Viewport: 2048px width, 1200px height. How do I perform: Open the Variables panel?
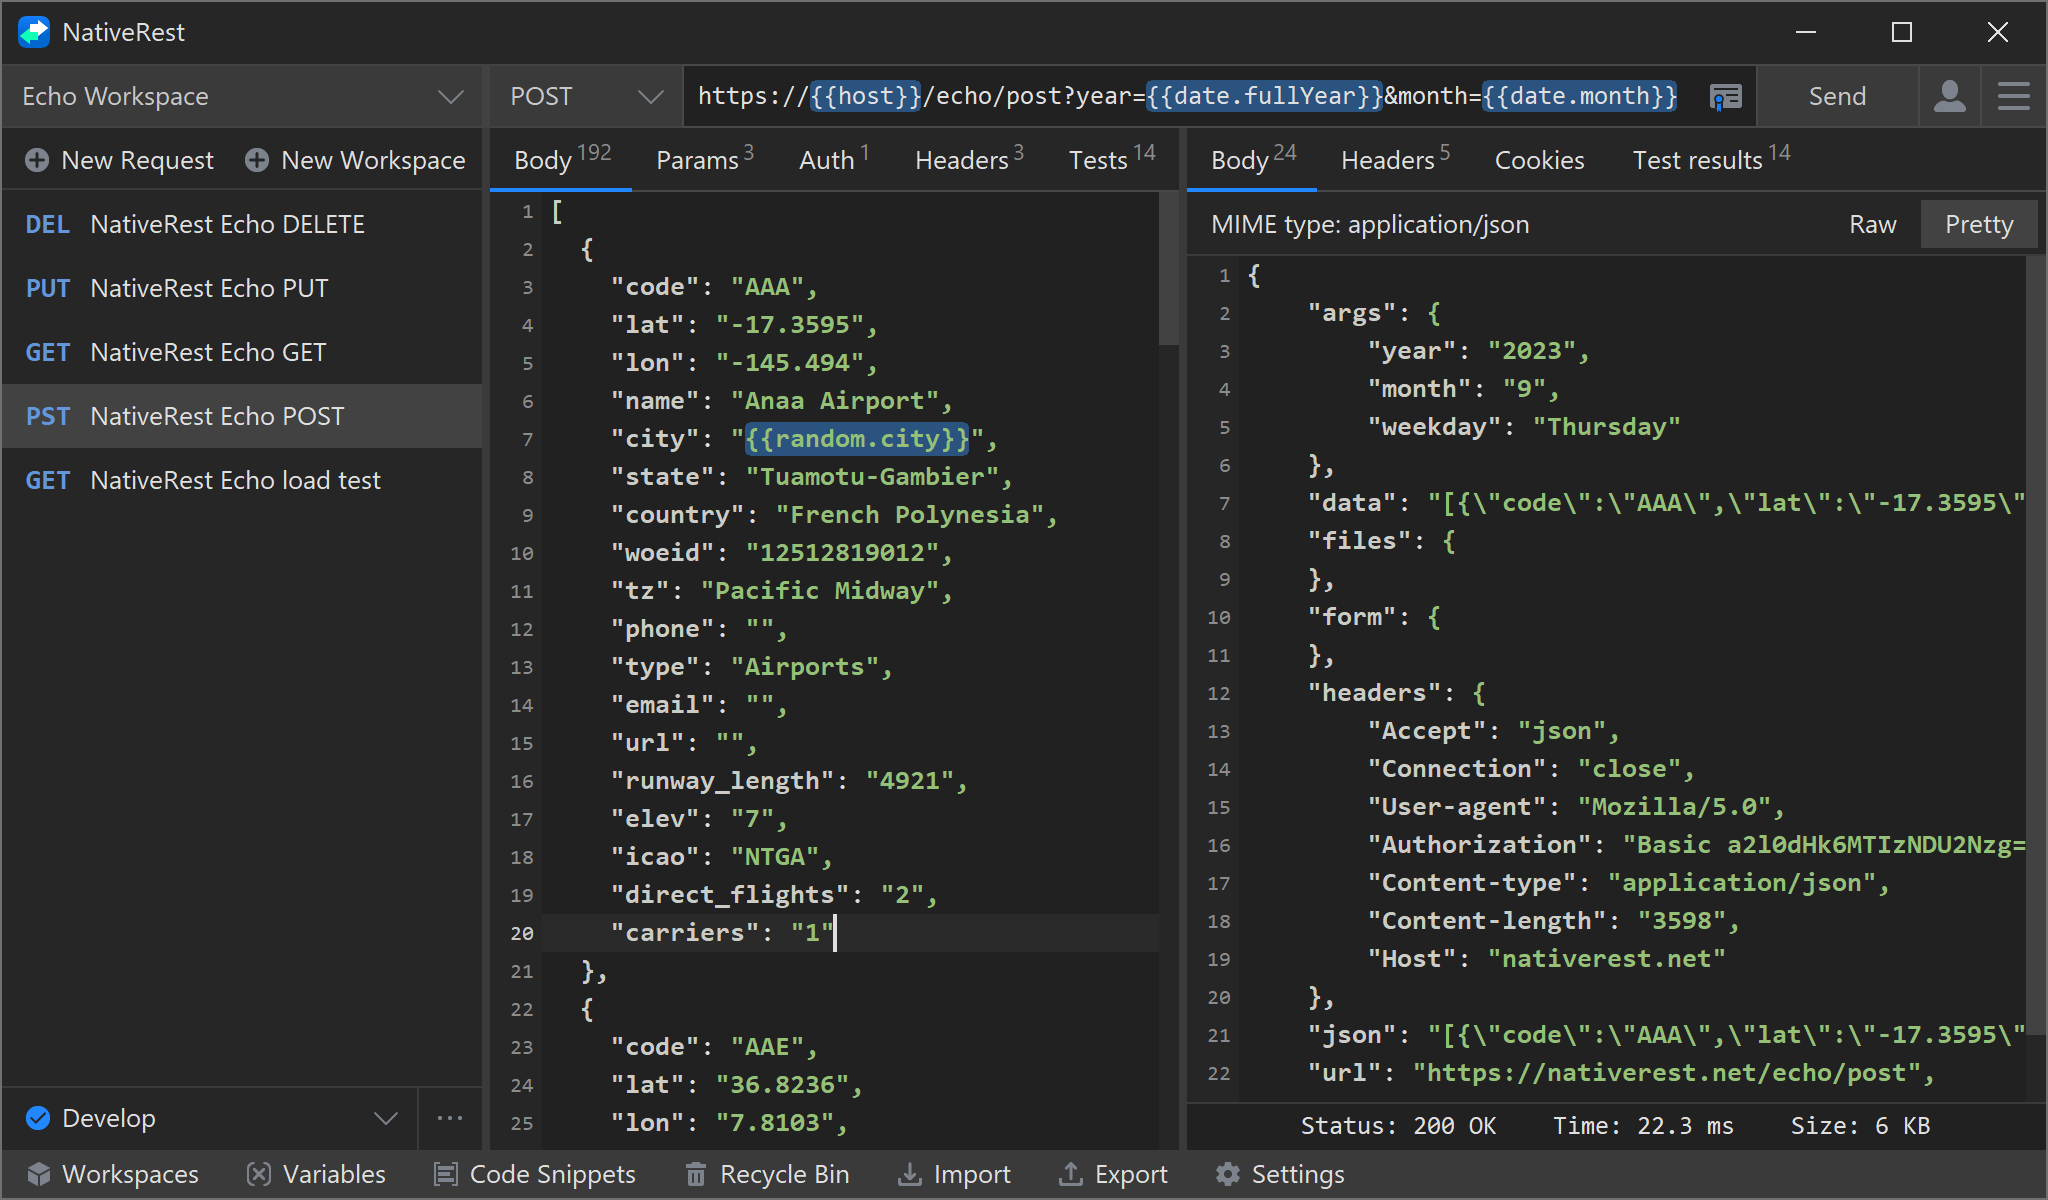point(316,1174)
